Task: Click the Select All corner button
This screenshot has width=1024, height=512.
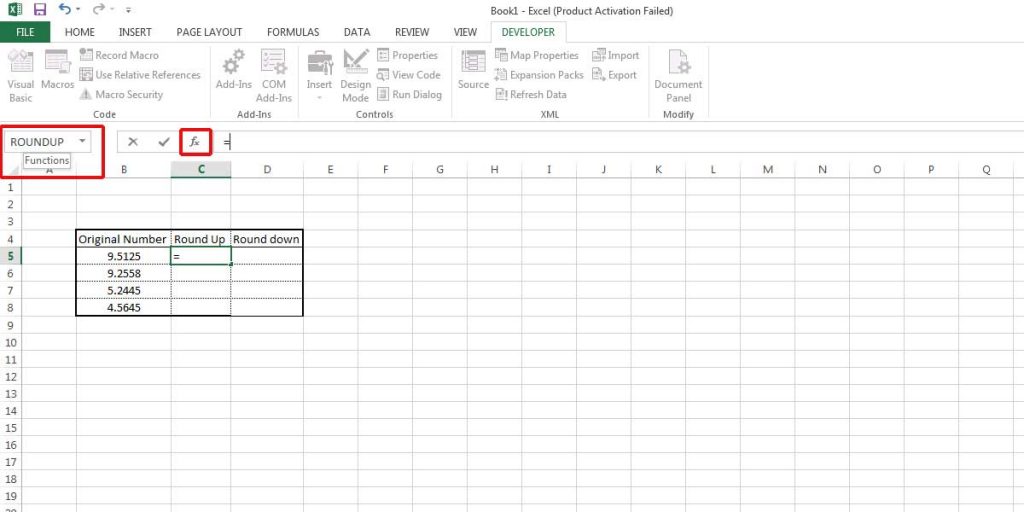Action: click(x=11, y=170)
